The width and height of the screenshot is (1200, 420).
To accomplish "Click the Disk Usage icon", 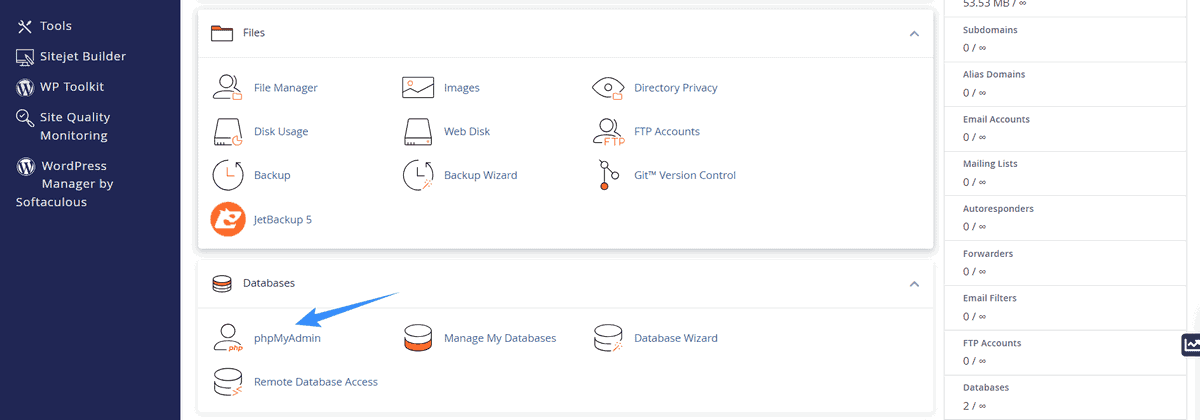I will [228, 131].
